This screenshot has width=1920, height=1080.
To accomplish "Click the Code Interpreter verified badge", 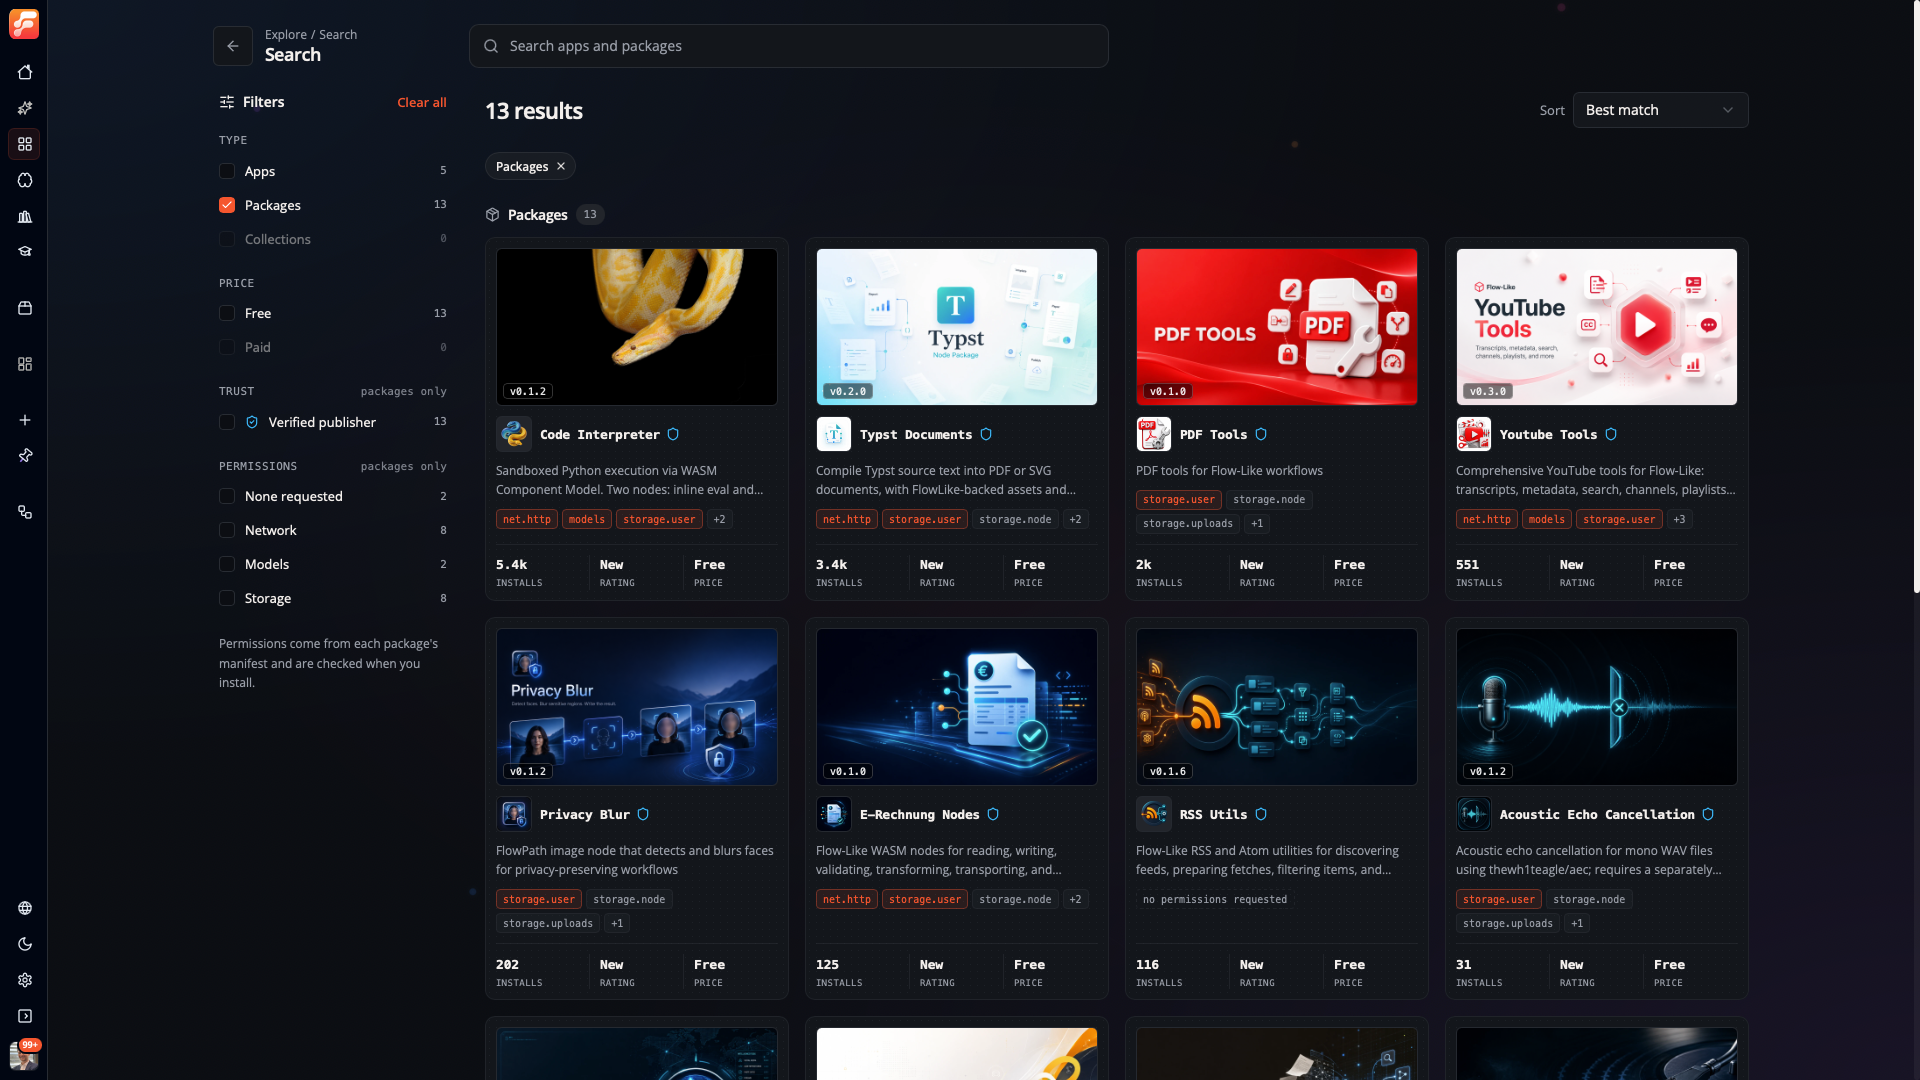I will 673,434.
